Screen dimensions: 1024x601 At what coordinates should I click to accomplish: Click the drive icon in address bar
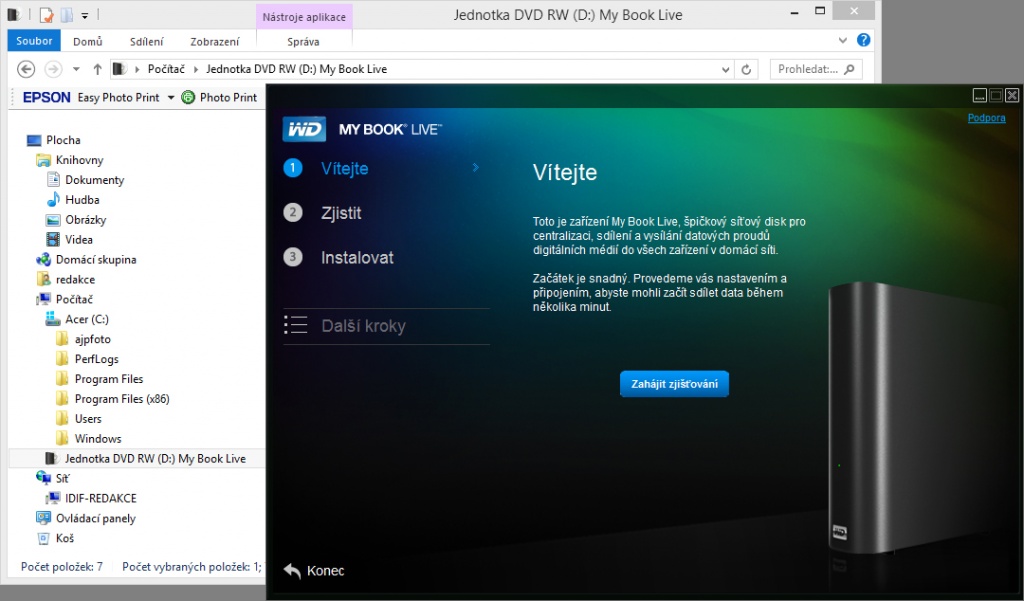point(119,69)
